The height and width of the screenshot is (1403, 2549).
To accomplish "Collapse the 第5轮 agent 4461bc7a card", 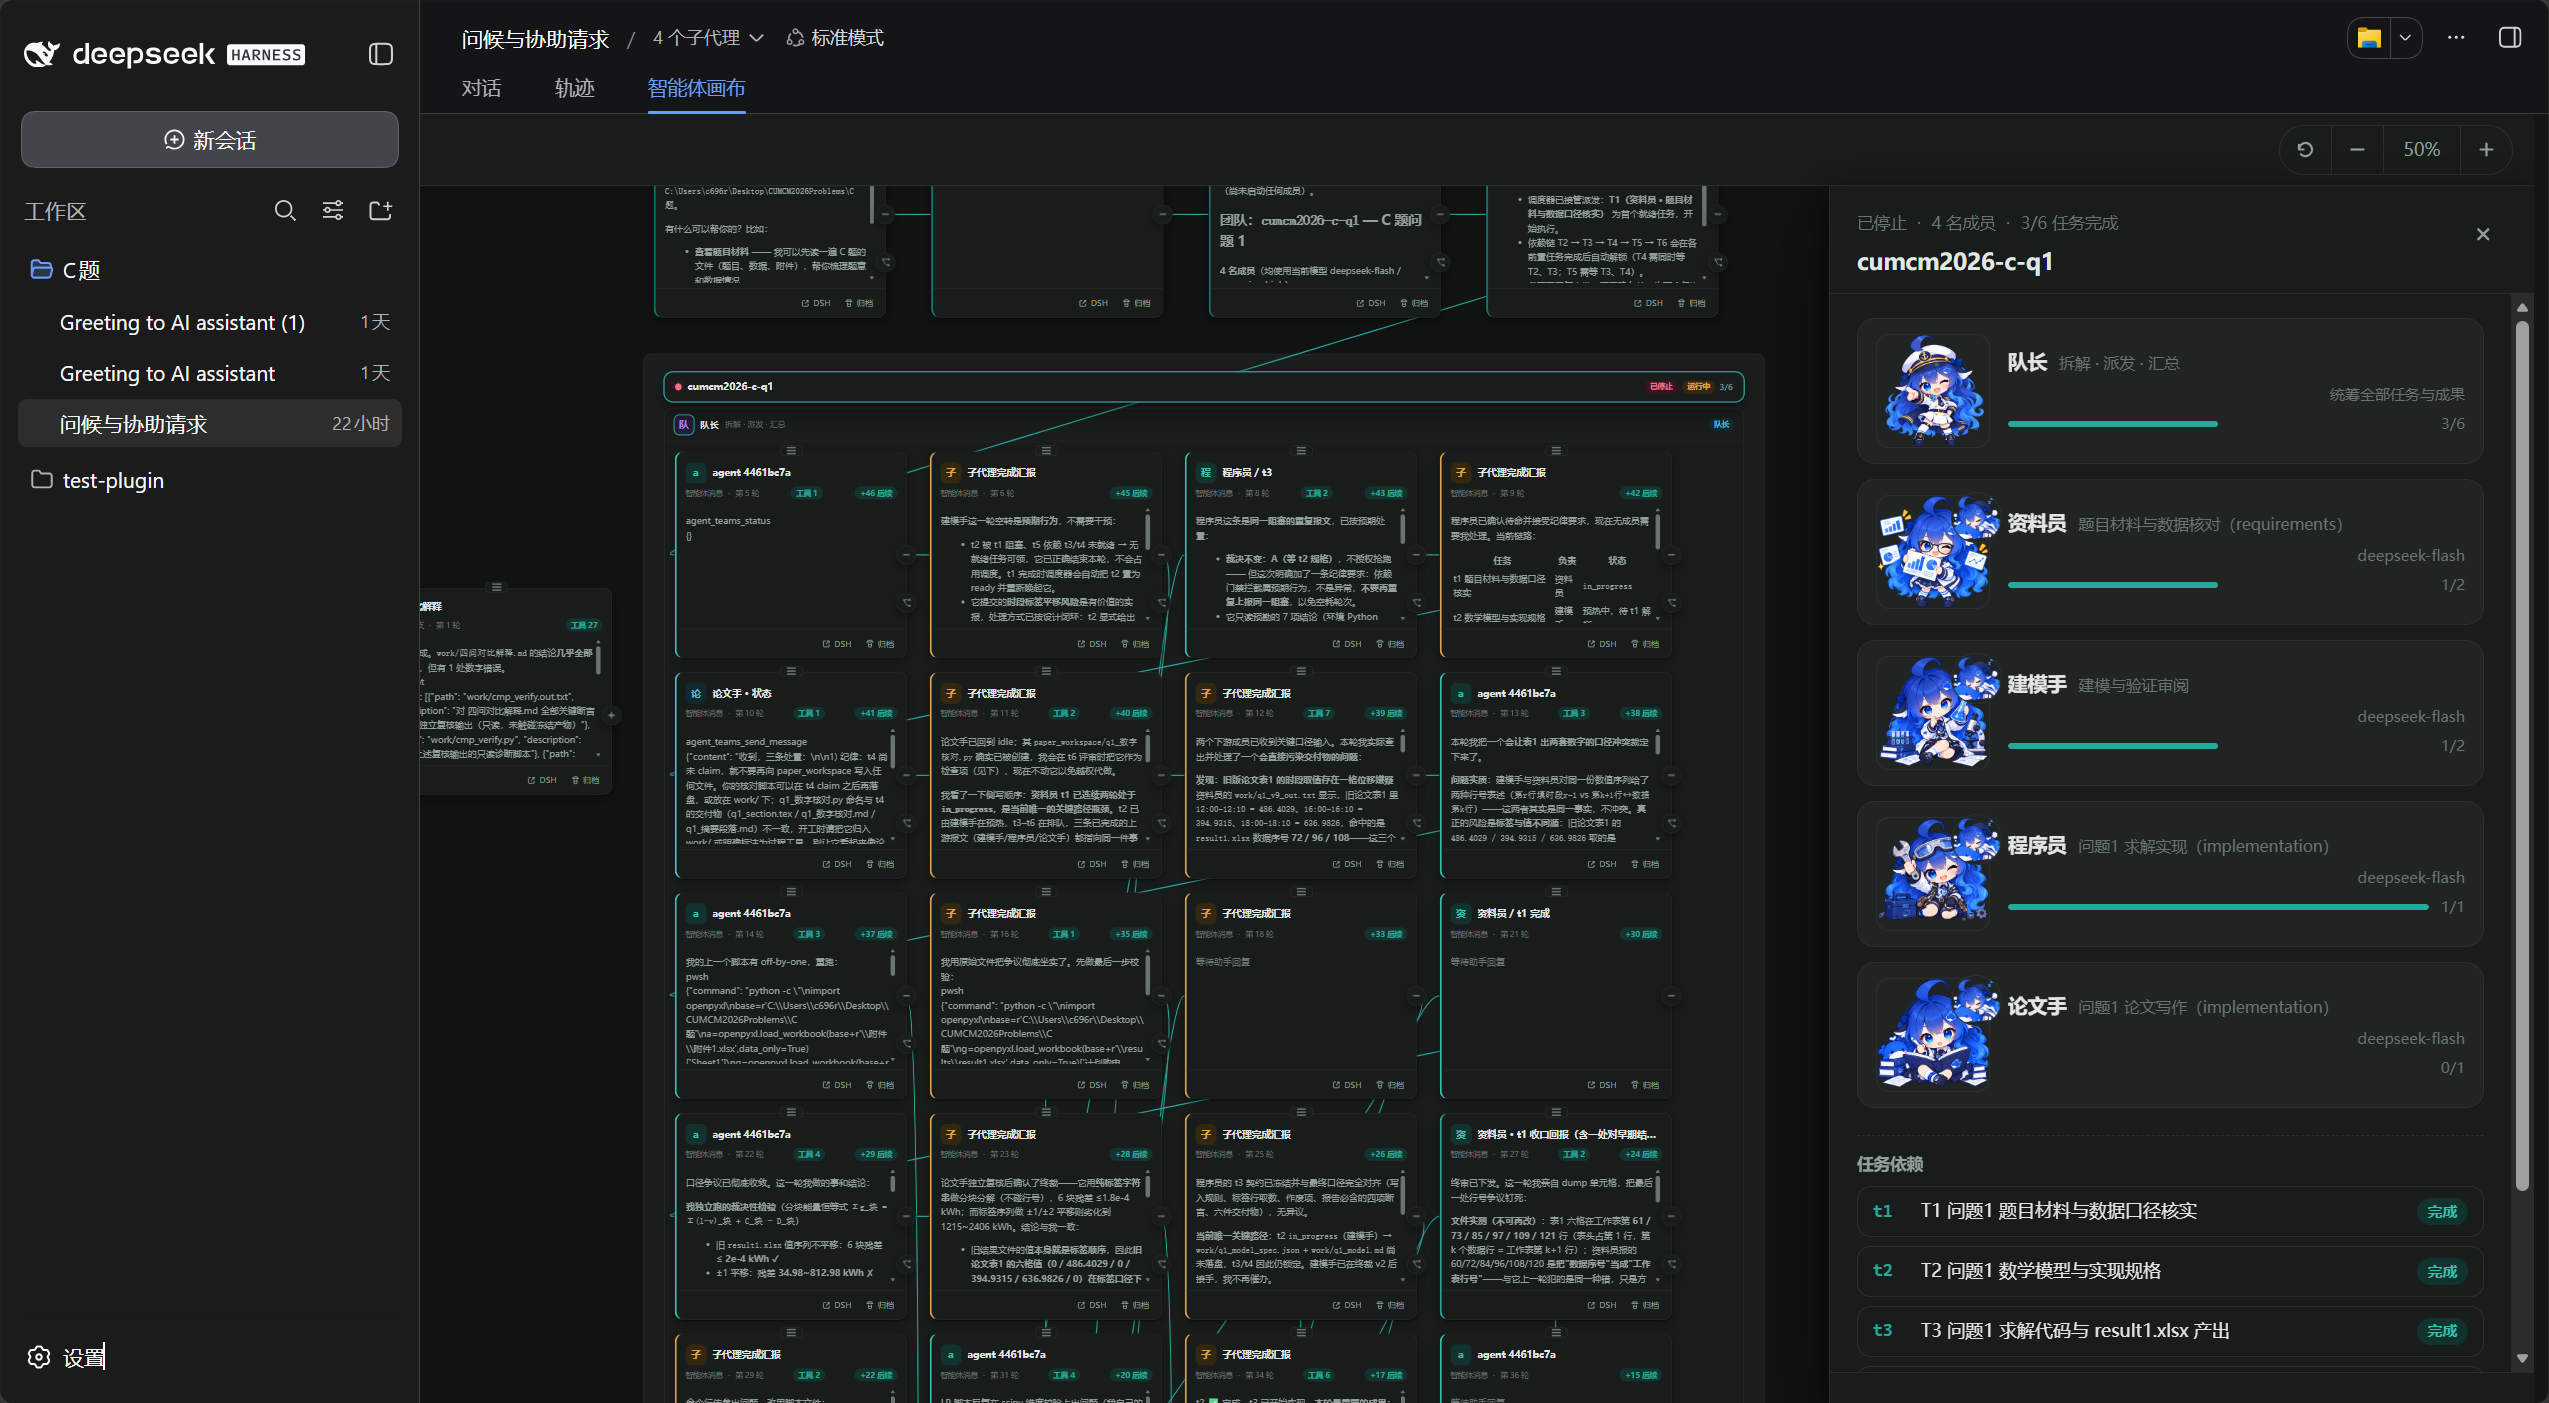I will 907,554.
